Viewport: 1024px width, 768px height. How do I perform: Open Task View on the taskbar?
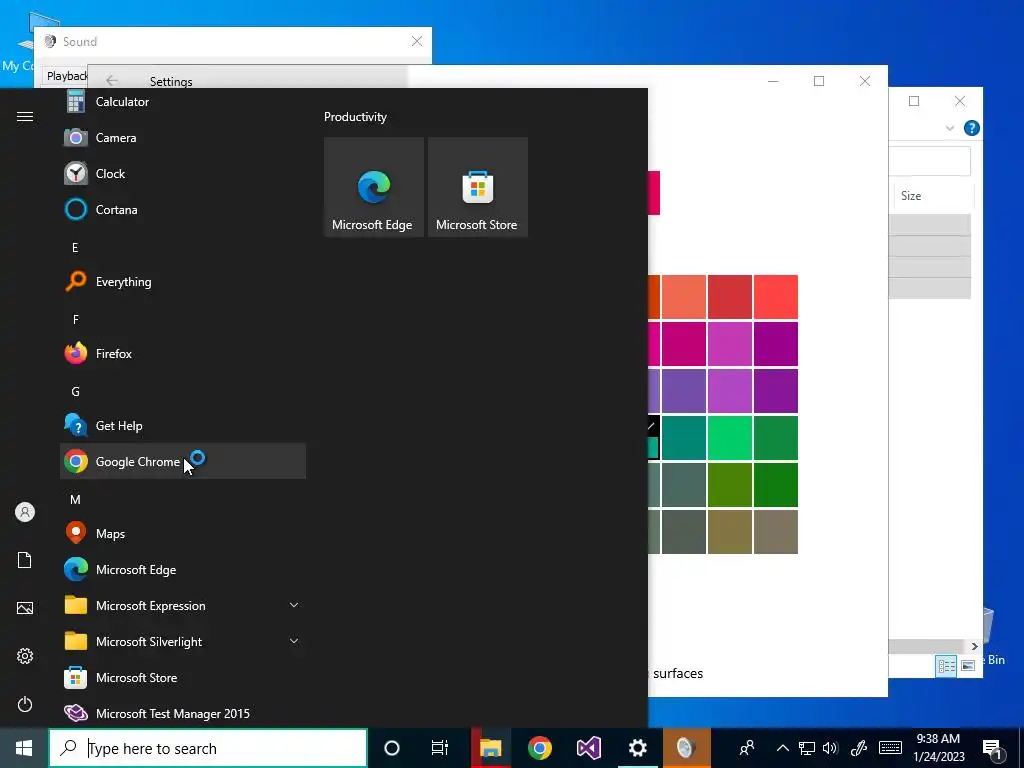(x=440, y=748)
